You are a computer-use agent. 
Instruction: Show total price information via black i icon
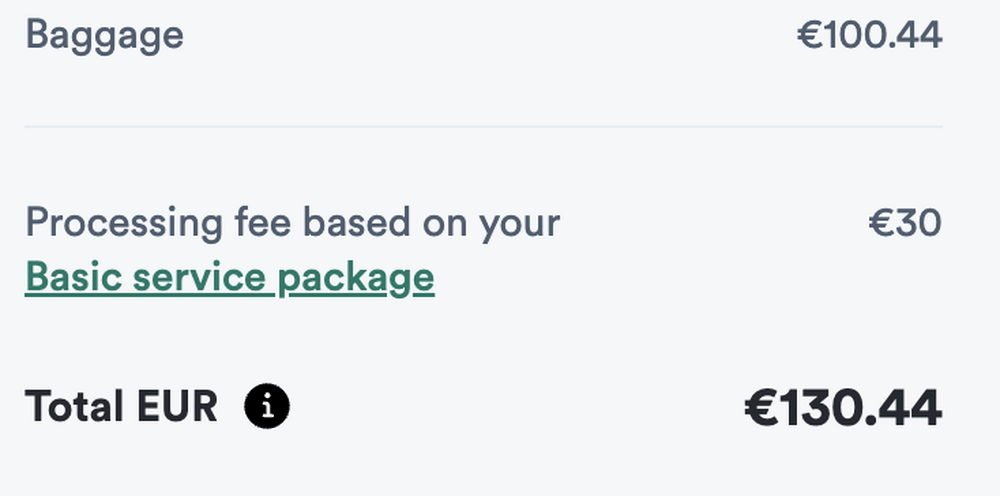point(267,406)
